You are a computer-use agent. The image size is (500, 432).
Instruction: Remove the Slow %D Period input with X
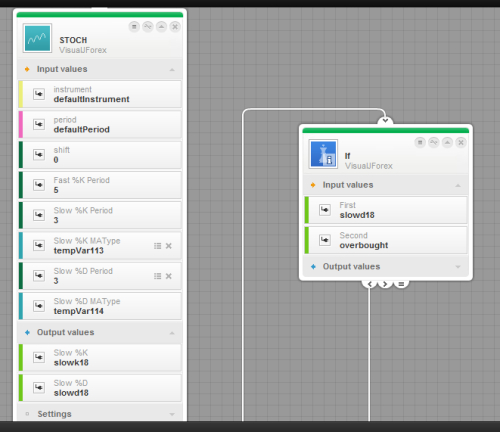tap(169, 276)
